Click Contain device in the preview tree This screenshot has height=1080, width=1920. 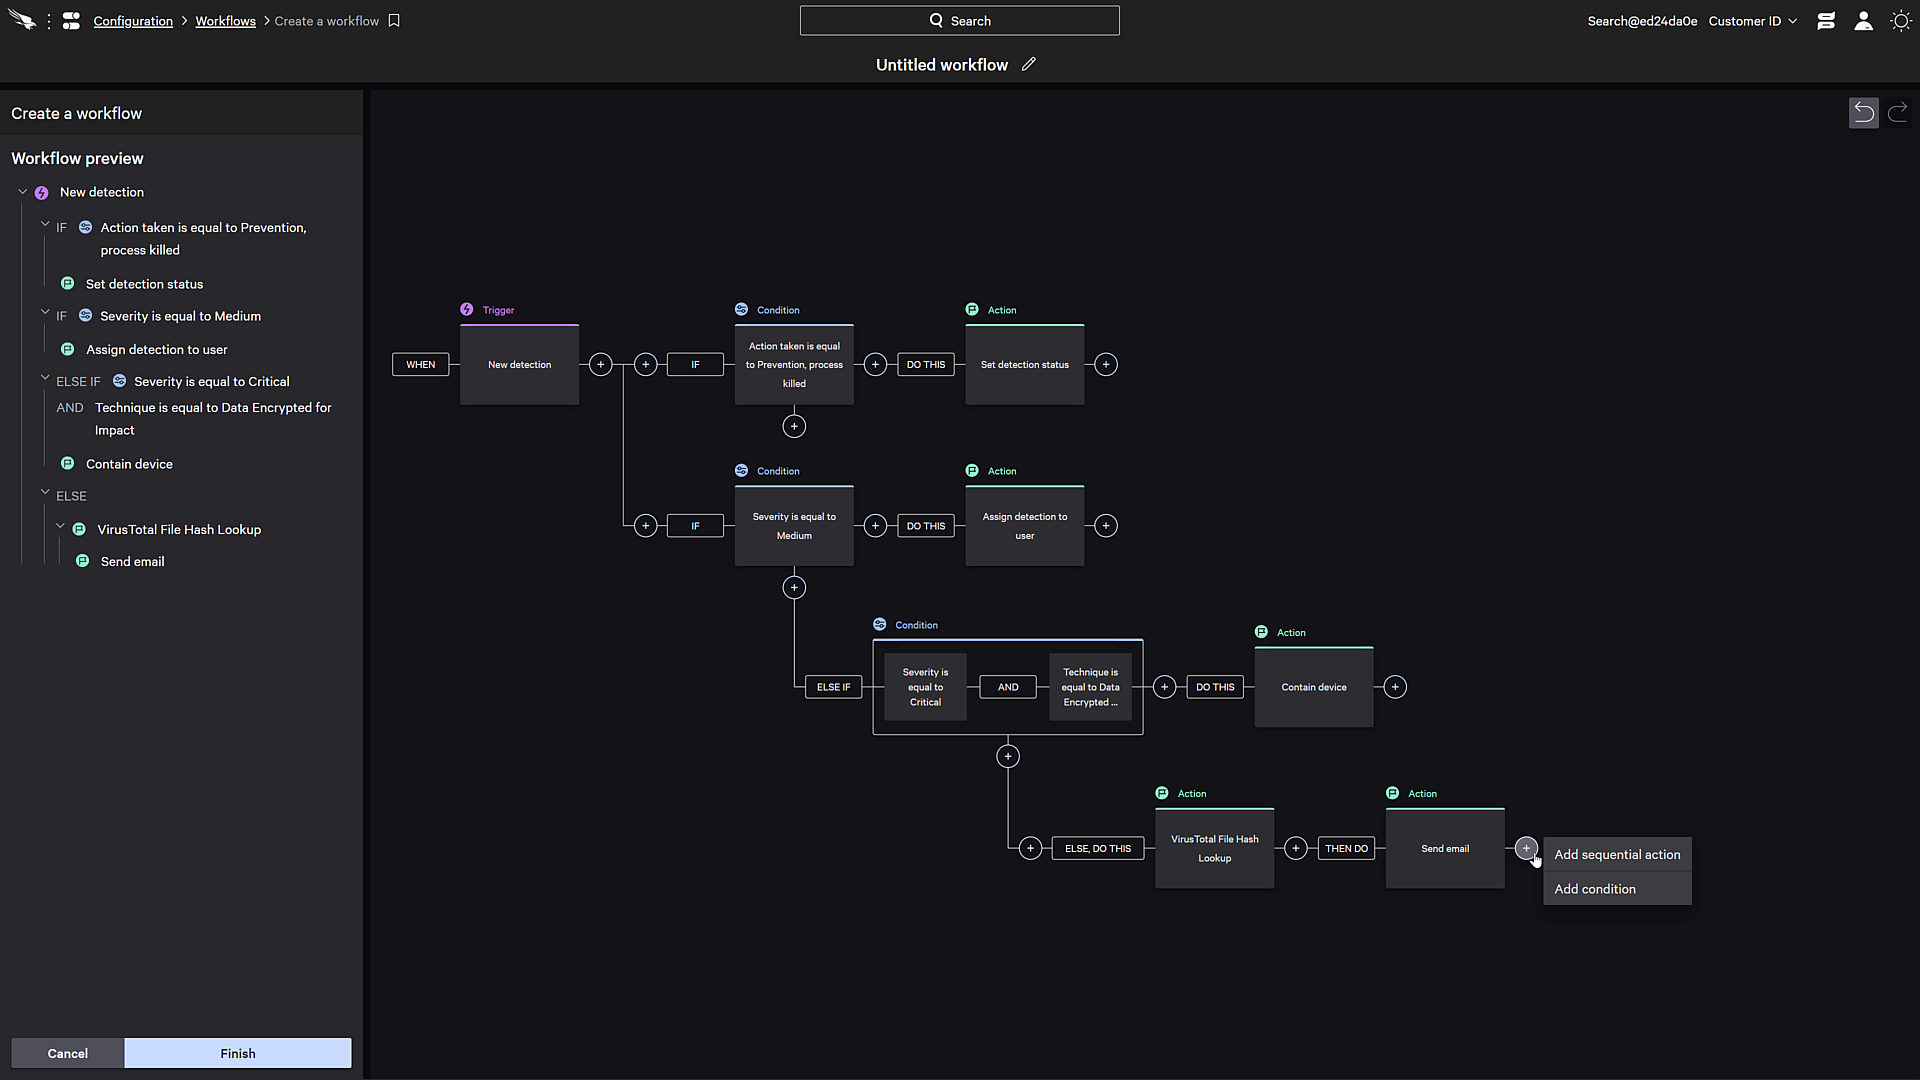tap(129, 464)
